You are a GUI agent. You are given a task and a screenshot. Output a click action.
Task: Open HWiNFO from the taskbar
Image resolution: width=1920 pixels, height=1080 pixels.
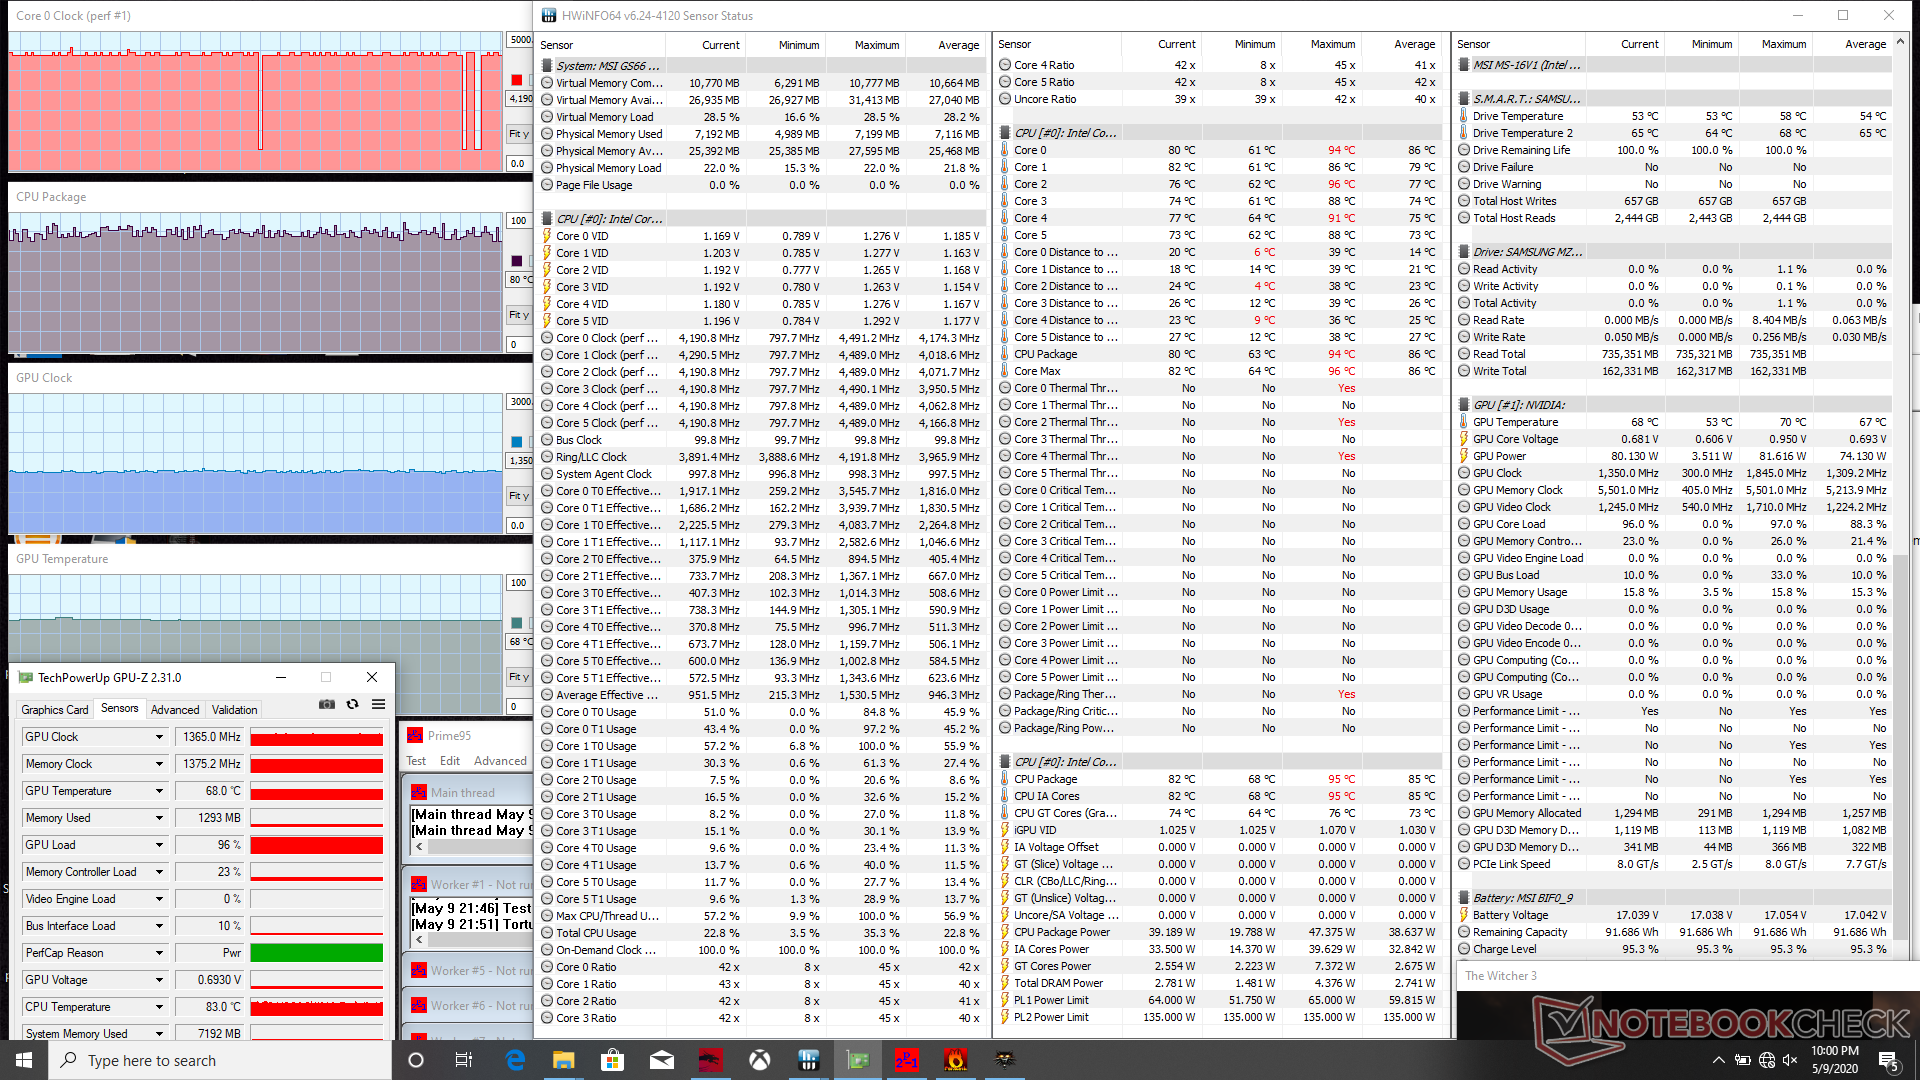809,1060
